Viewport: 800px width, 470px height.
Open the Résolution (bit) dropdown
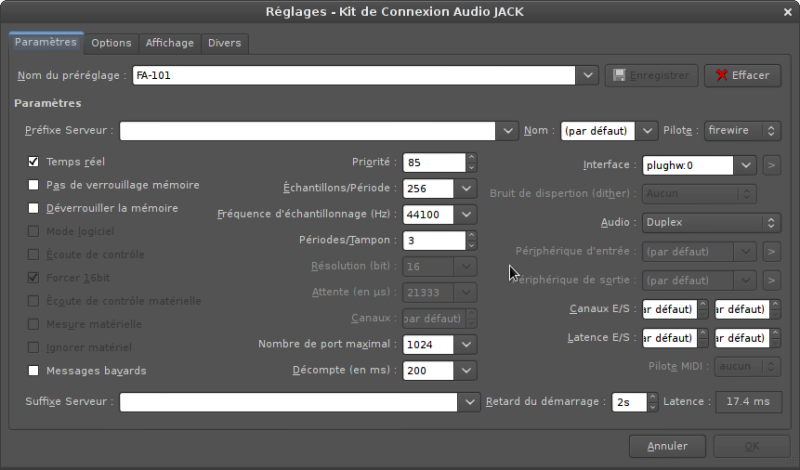[x=466, y=266]
